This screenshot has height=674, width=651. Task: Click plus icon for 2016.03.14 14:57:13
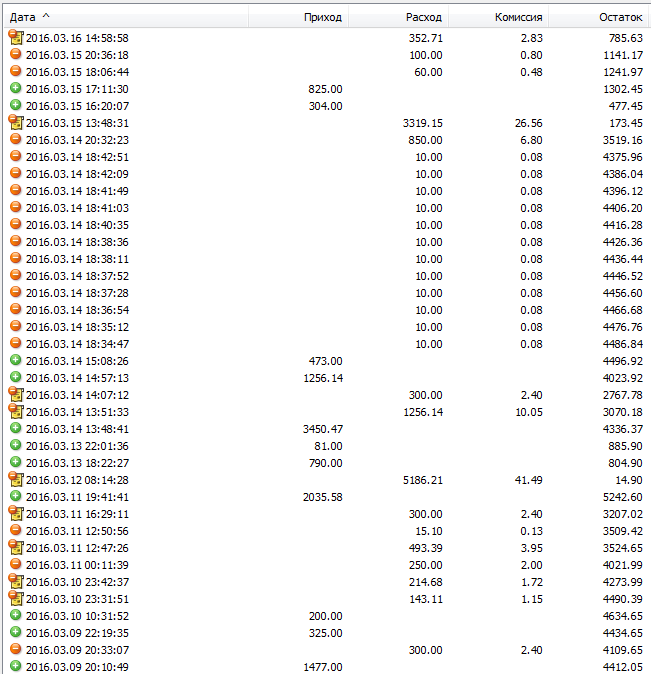pyautogui.click(x=15, y=377)
